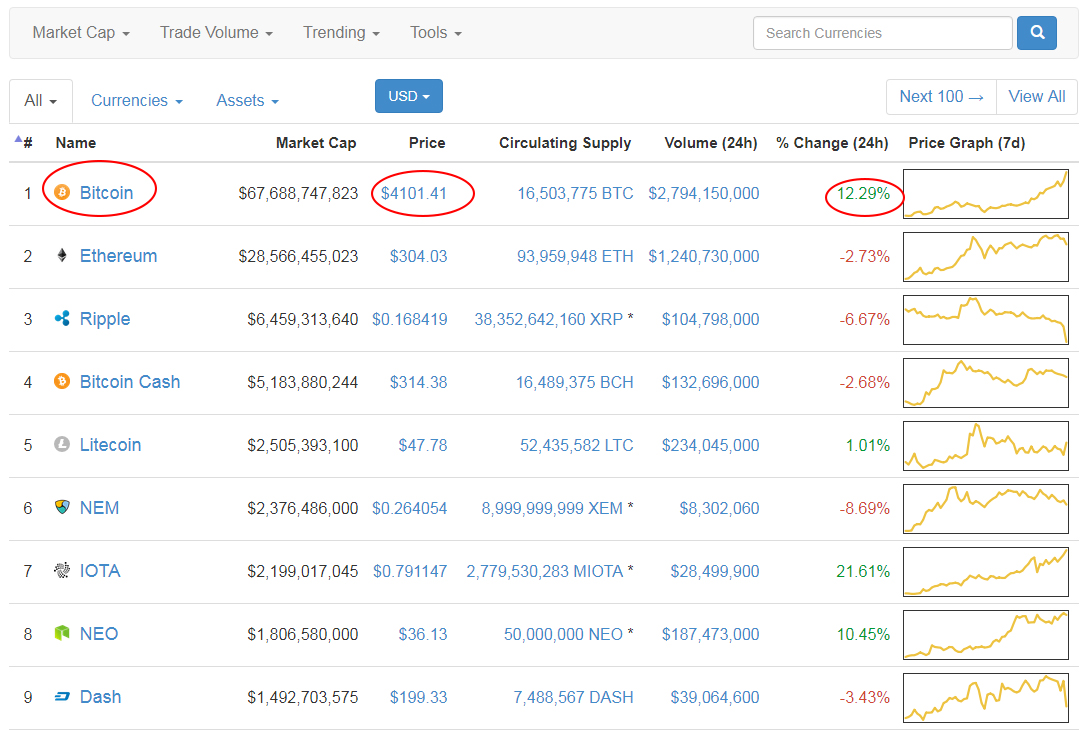Open the All filter dropdown
The height and width of the screenshot is (730, 1084).
tap(41, 101)
